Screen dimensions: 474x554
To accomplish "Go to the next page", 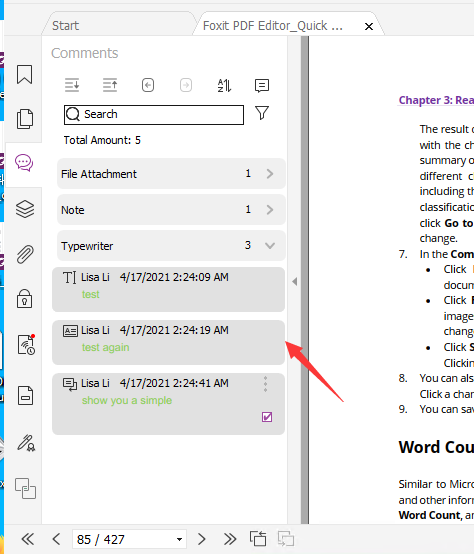I will coord(201,539).
